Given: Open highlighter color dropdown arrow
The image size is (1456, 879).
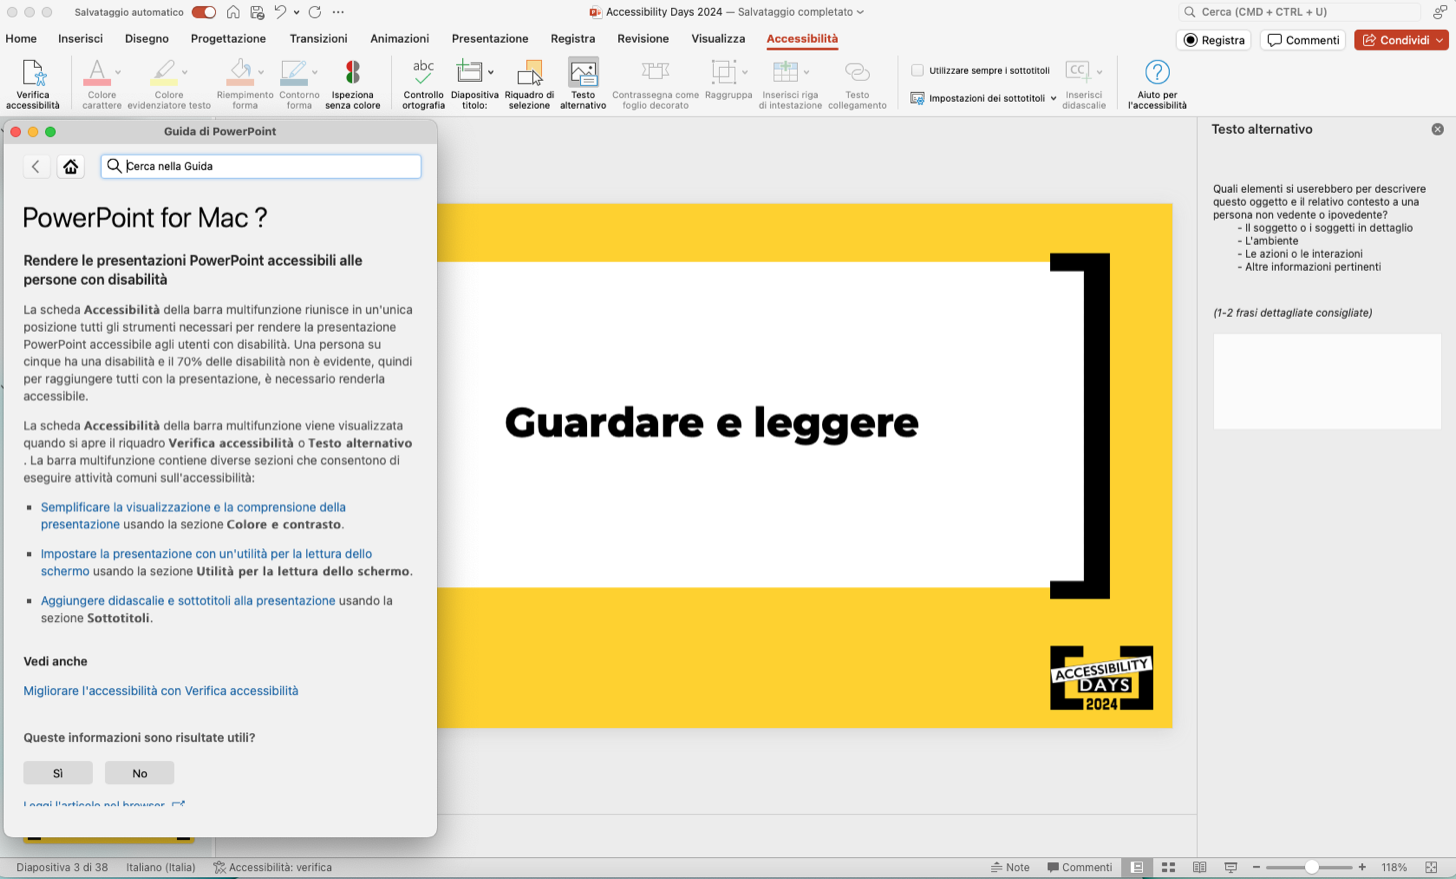Looking at the screenshot, I should 185,73.
